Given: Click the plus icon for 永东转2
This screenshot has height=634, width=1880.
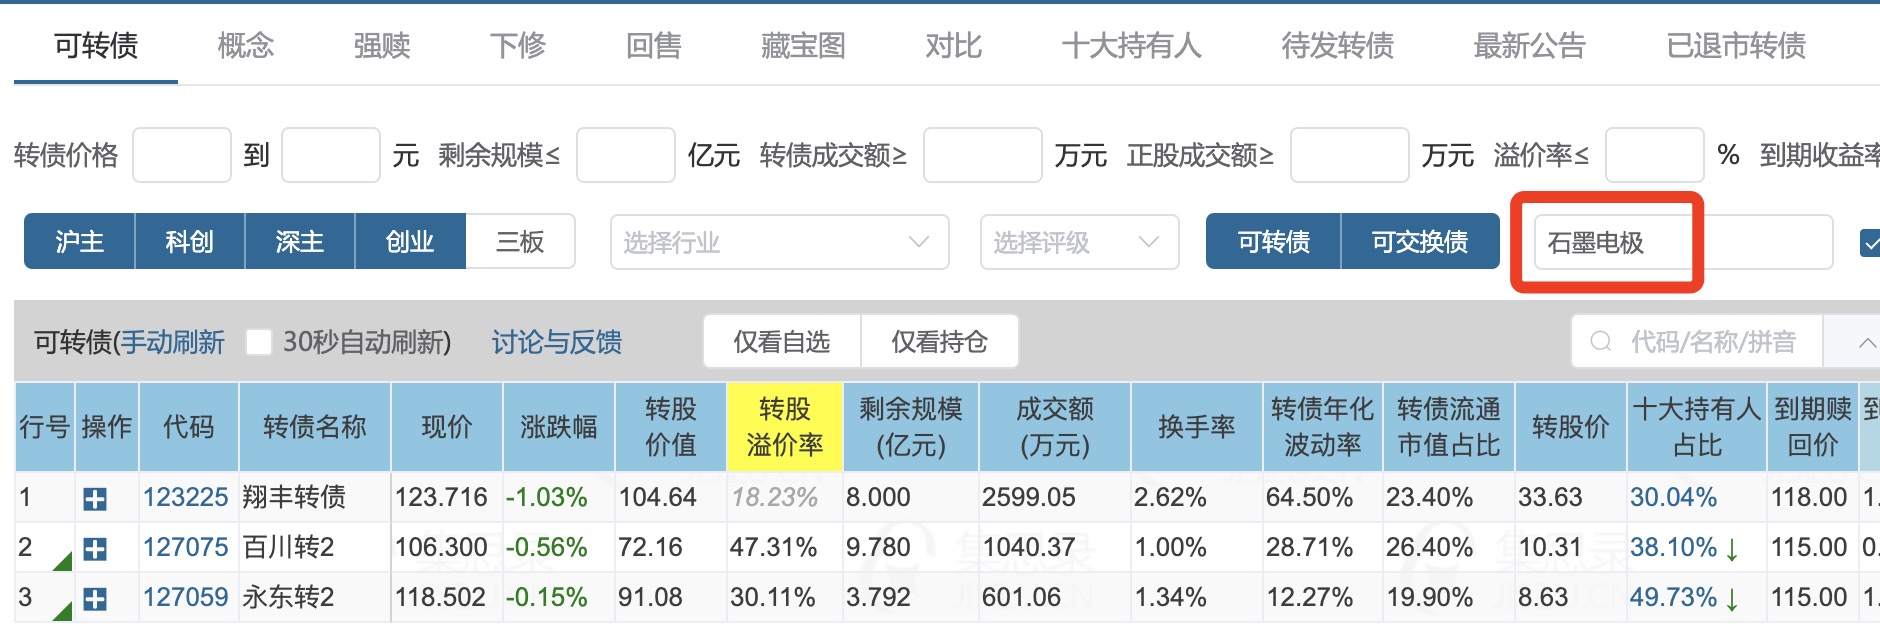Looking at the screenshot, I should (x=95, y=599).
